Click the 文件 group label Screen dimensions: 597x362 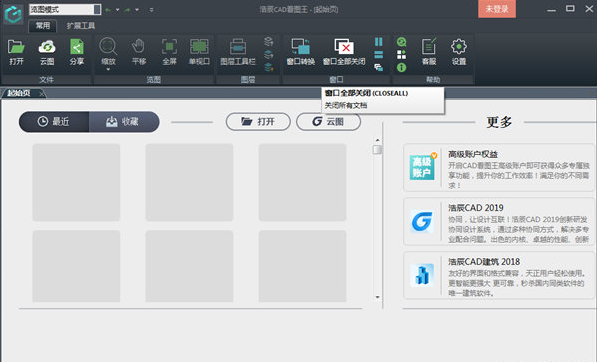coord(46,80)
